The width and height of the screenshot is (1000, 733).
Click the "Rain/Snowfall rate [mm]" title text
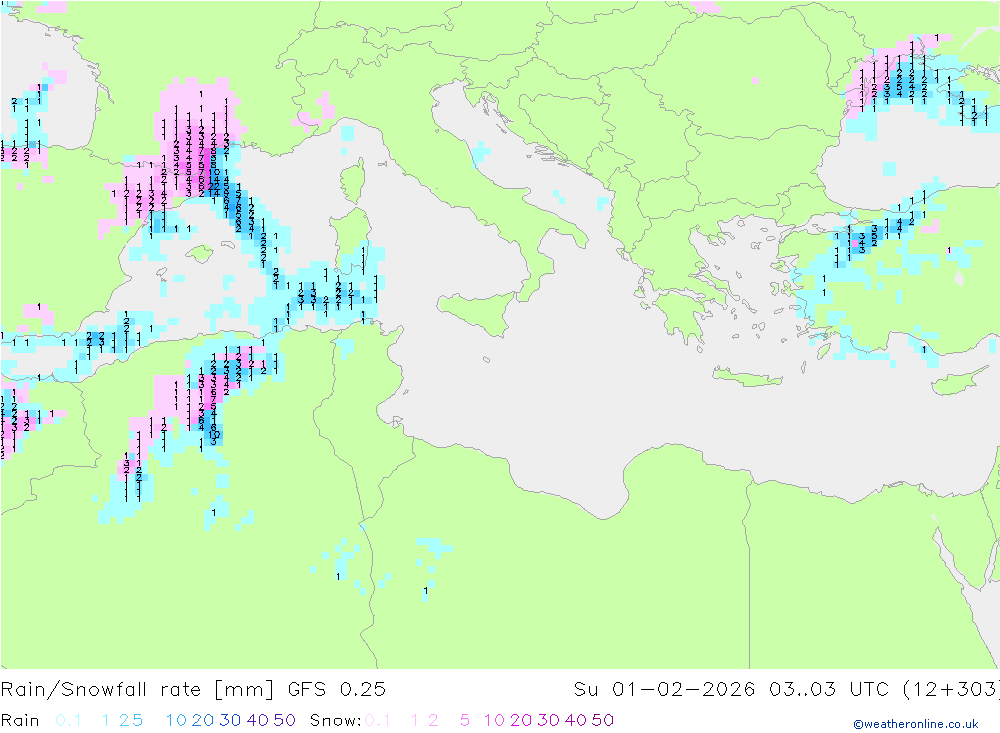(x=138, y=690)
